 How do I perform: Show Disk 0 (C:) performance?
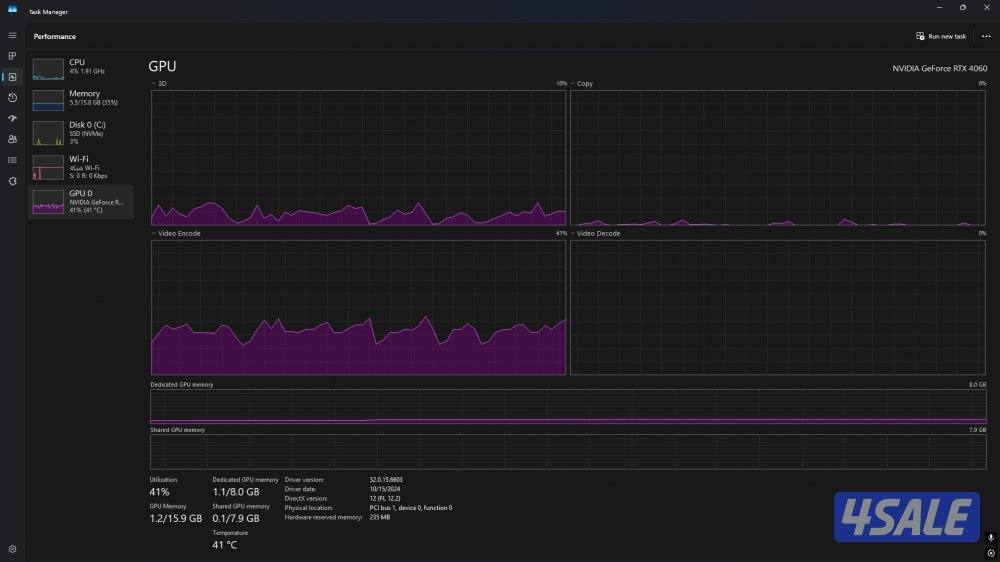tap(80, 133)
